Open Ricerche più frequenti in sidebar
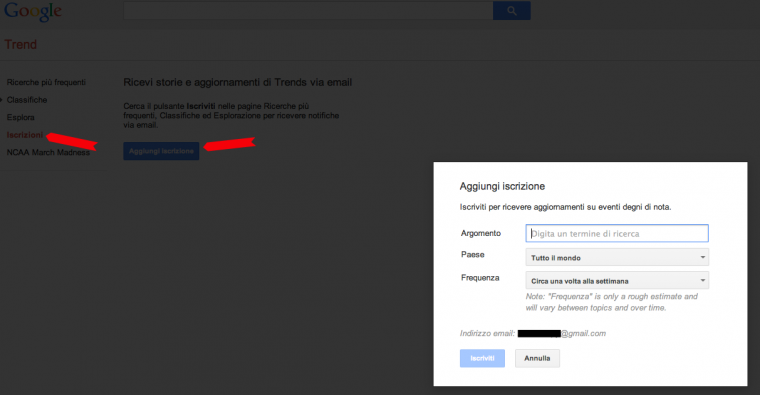The image size is (760, 395). pyautogui.click(x=46, y=82)
